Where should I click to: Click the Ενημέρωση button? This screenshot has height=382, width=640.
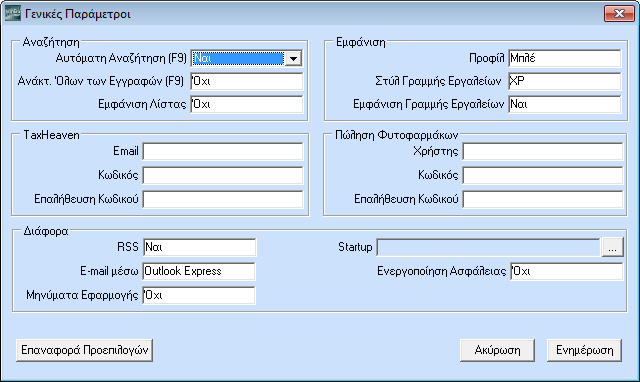[x=584, y=350]
